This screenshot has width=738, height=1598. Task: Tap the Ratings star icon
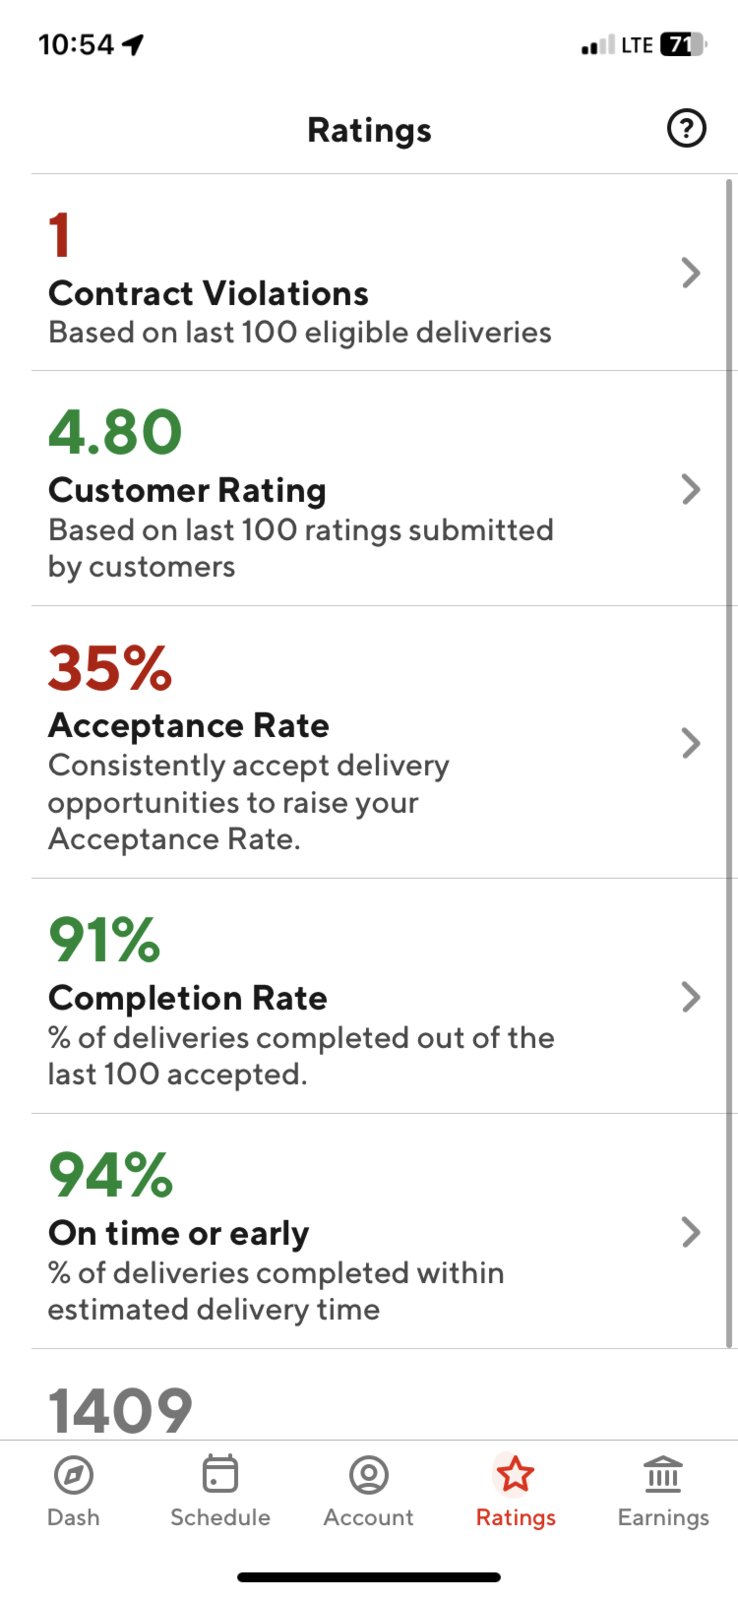coord(516,1473)
